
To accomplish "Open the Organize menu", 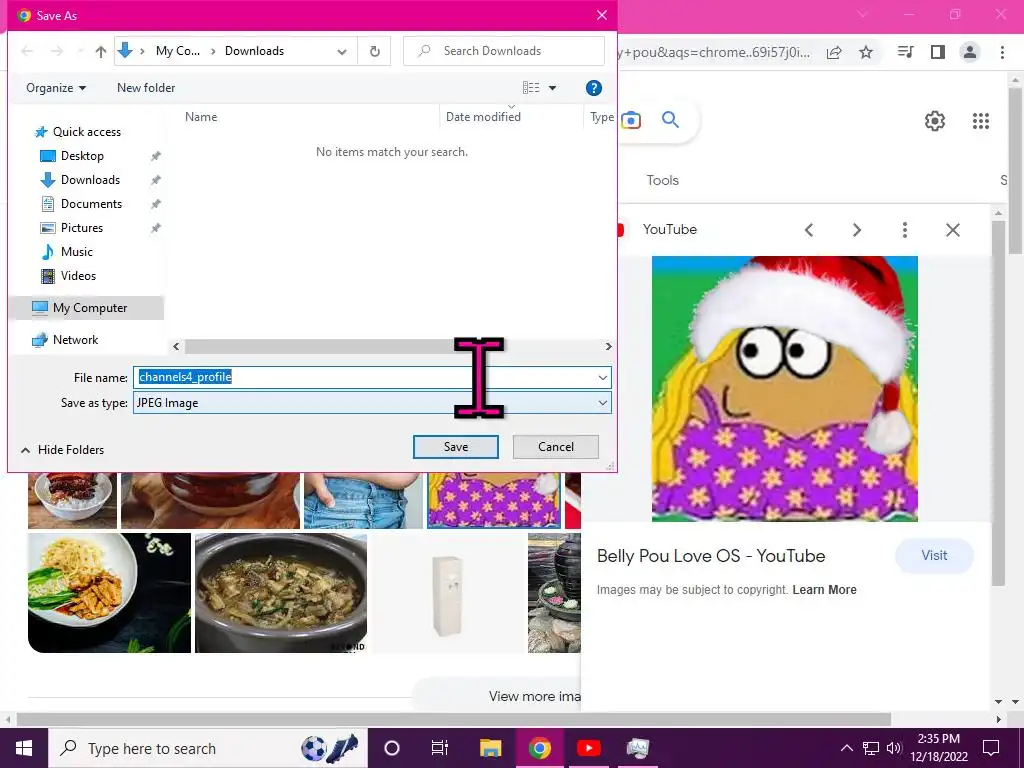I will (x=56, y=88).
